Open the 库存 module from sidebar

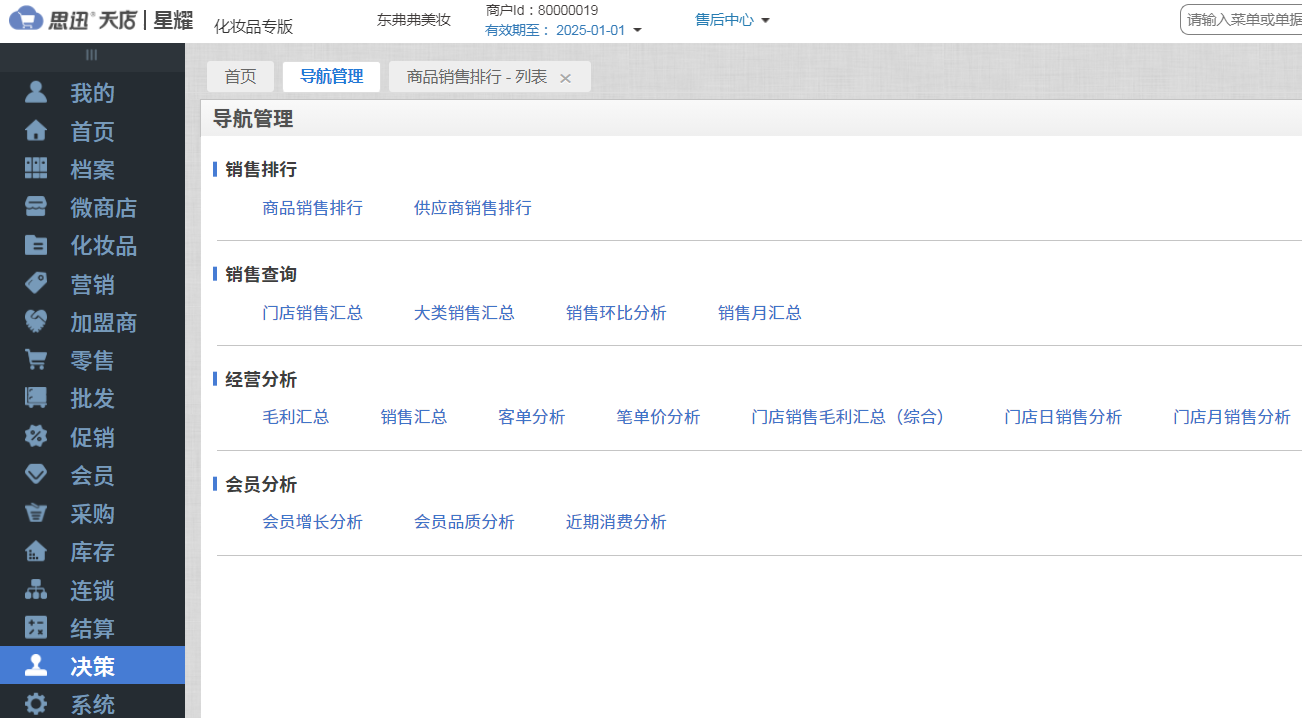(x=92, y=551)
